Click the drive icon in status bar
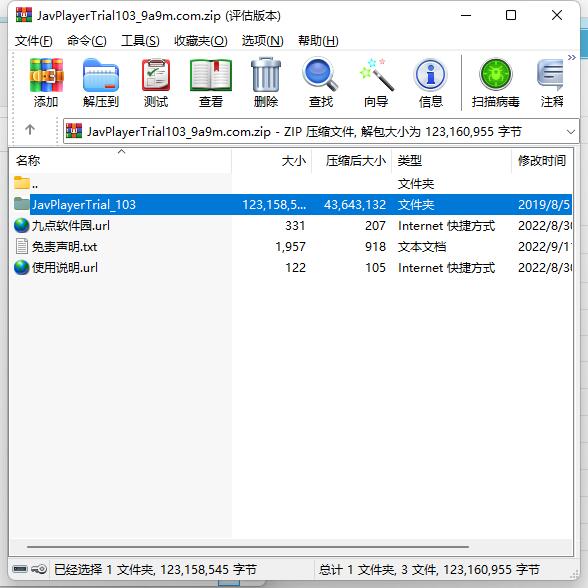 [x=20, y=569]
